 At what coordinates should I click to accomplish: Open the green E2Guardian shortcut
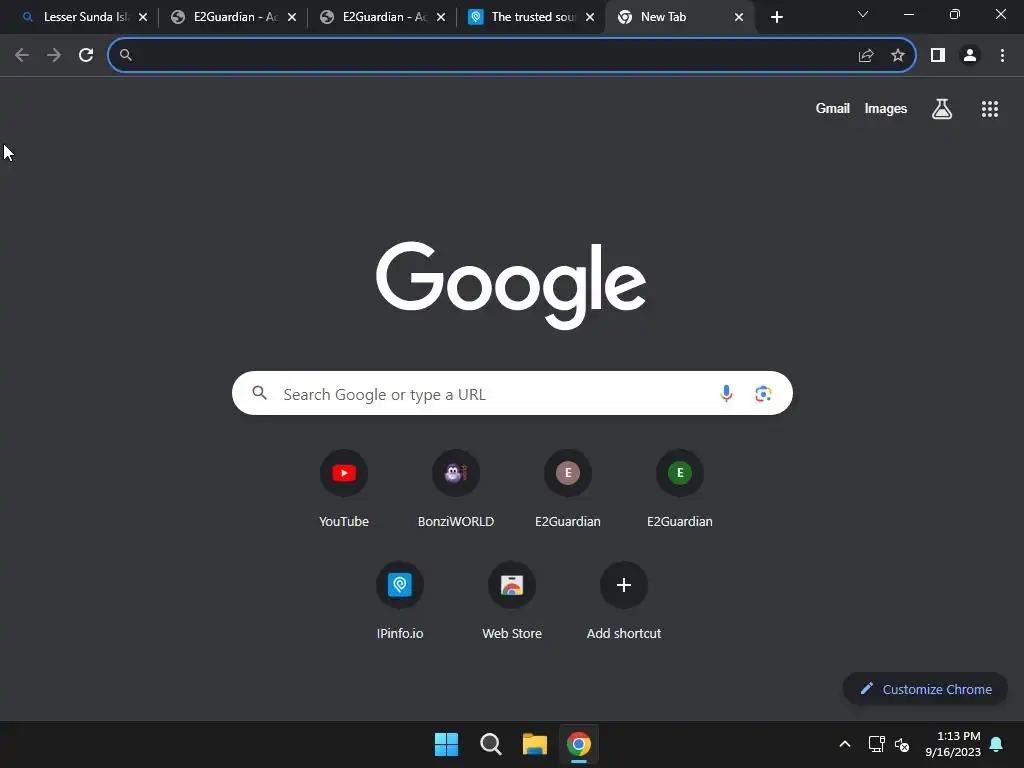680,488
